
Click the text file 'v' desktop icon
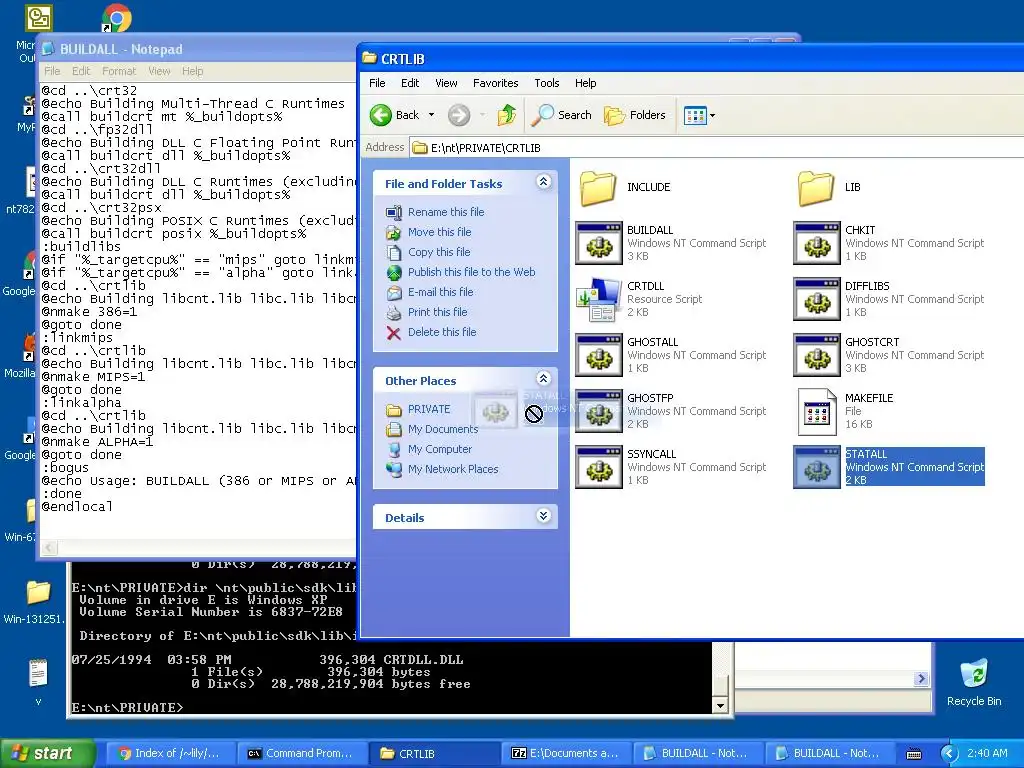tap(38, 682)
